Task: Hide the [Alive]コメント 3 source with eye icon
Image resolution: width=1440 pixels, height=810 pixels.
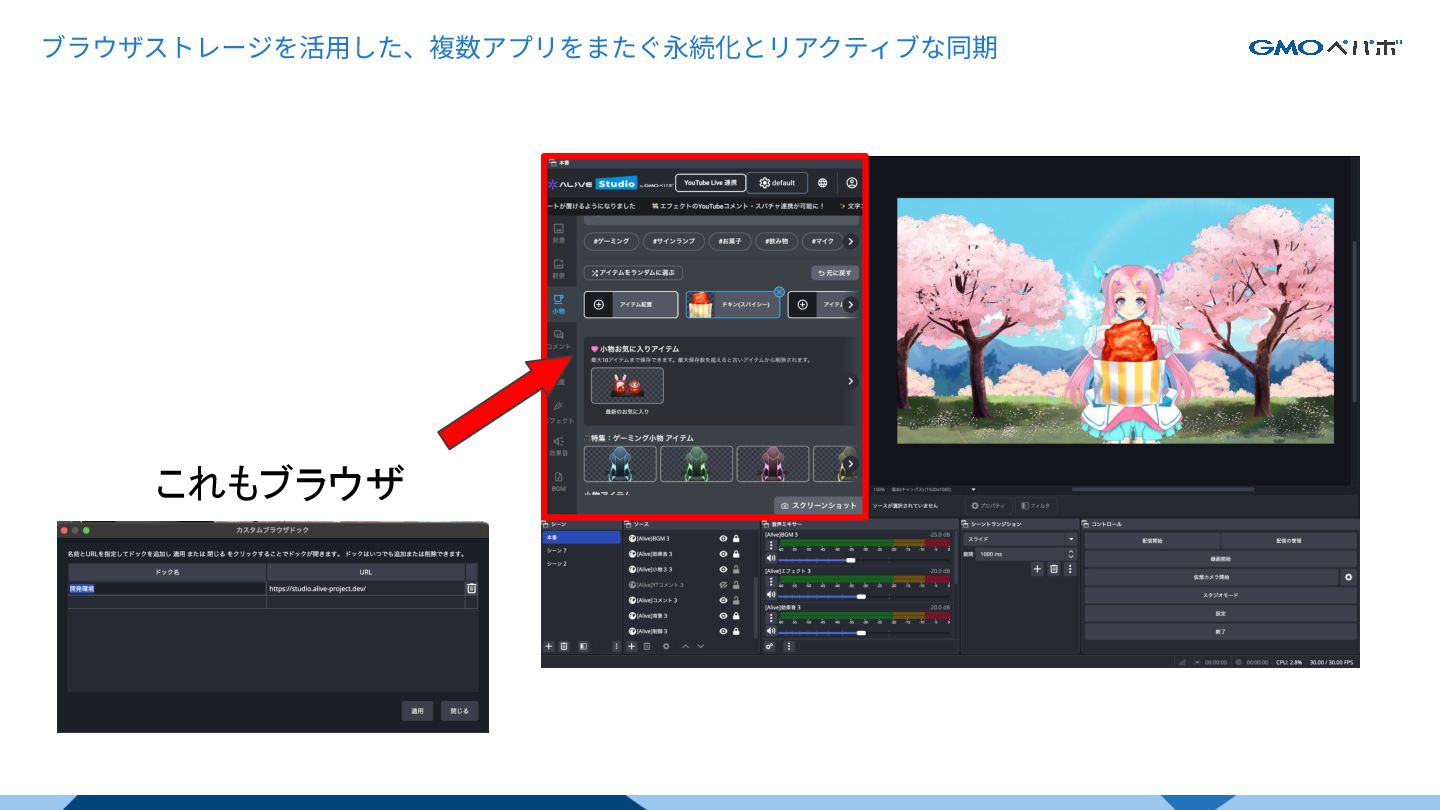Action: (x=723, y=600)
